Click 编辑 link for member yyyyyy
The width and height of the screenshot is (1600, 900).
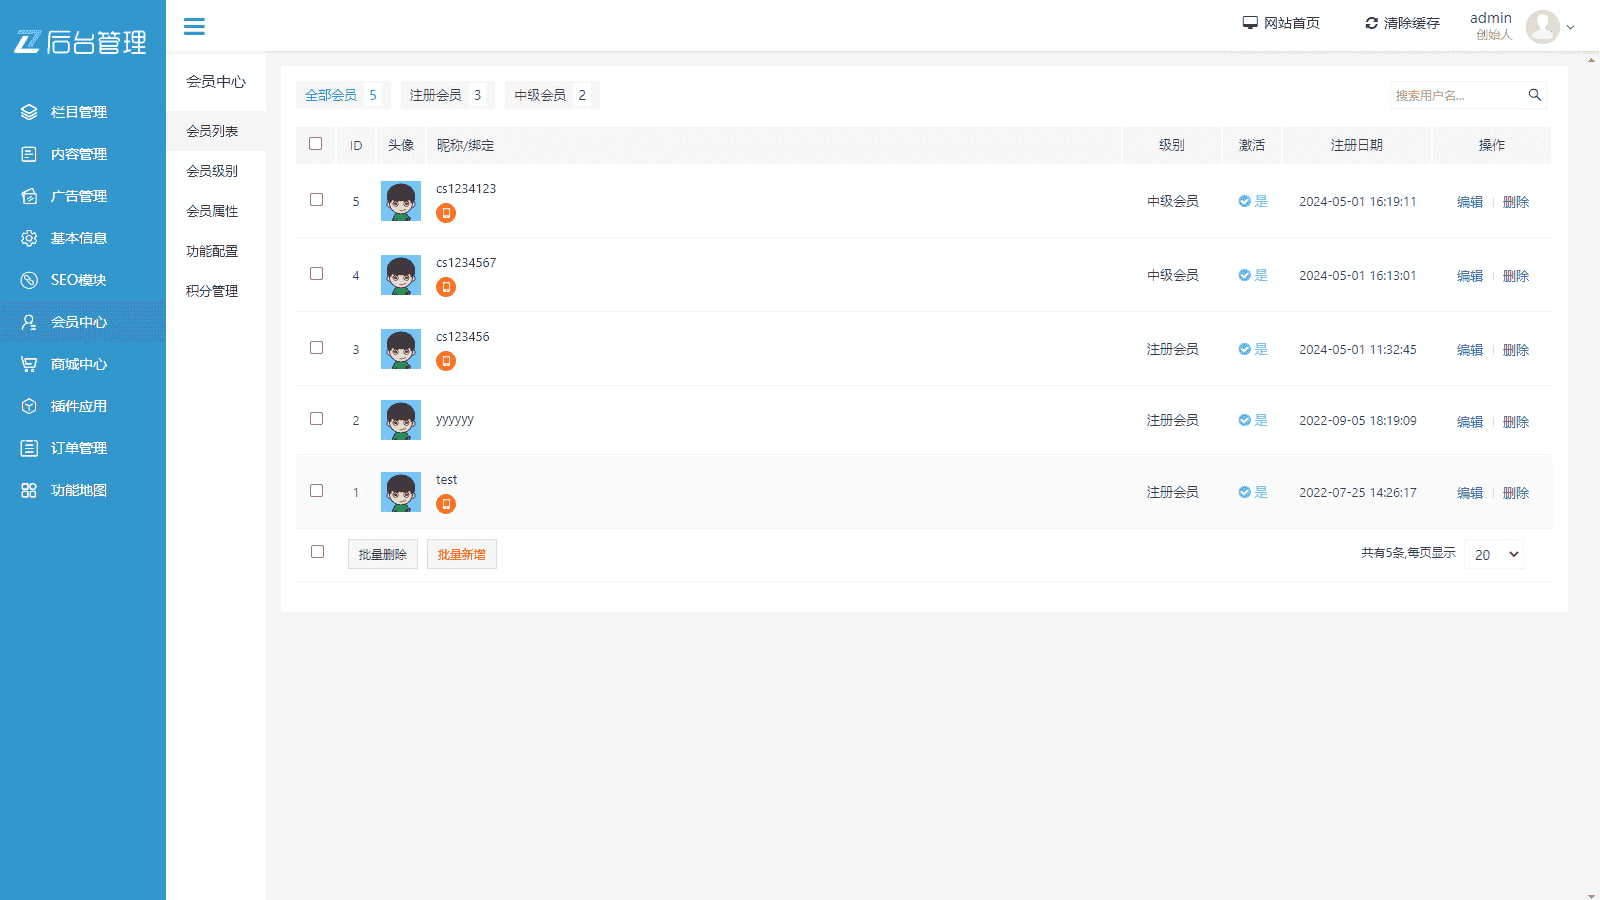1469,422
